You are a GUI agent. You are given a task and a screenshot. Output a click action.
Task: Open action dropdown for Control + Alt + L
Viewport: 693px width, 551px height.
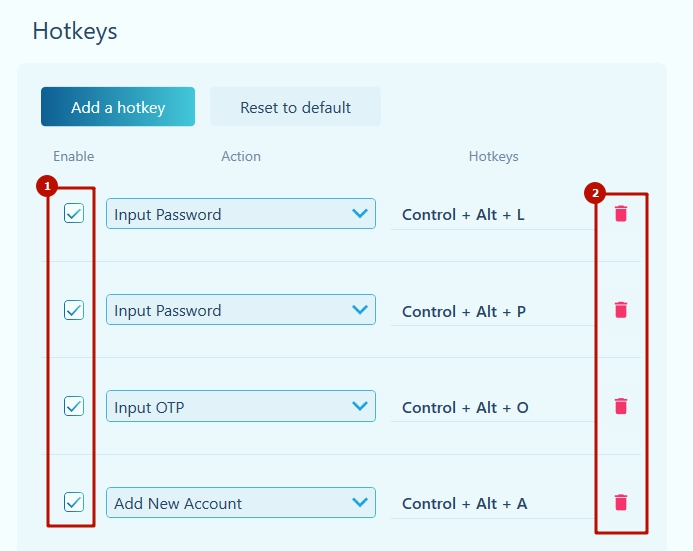click(x=240, y=214)
